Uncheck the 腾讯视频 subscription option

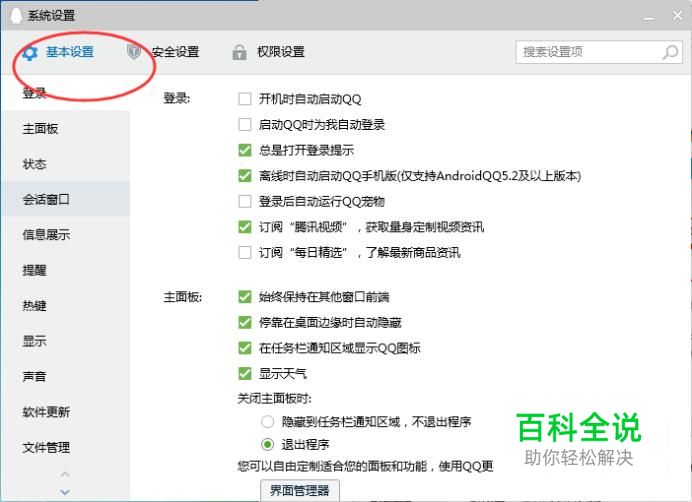[244, 227]
